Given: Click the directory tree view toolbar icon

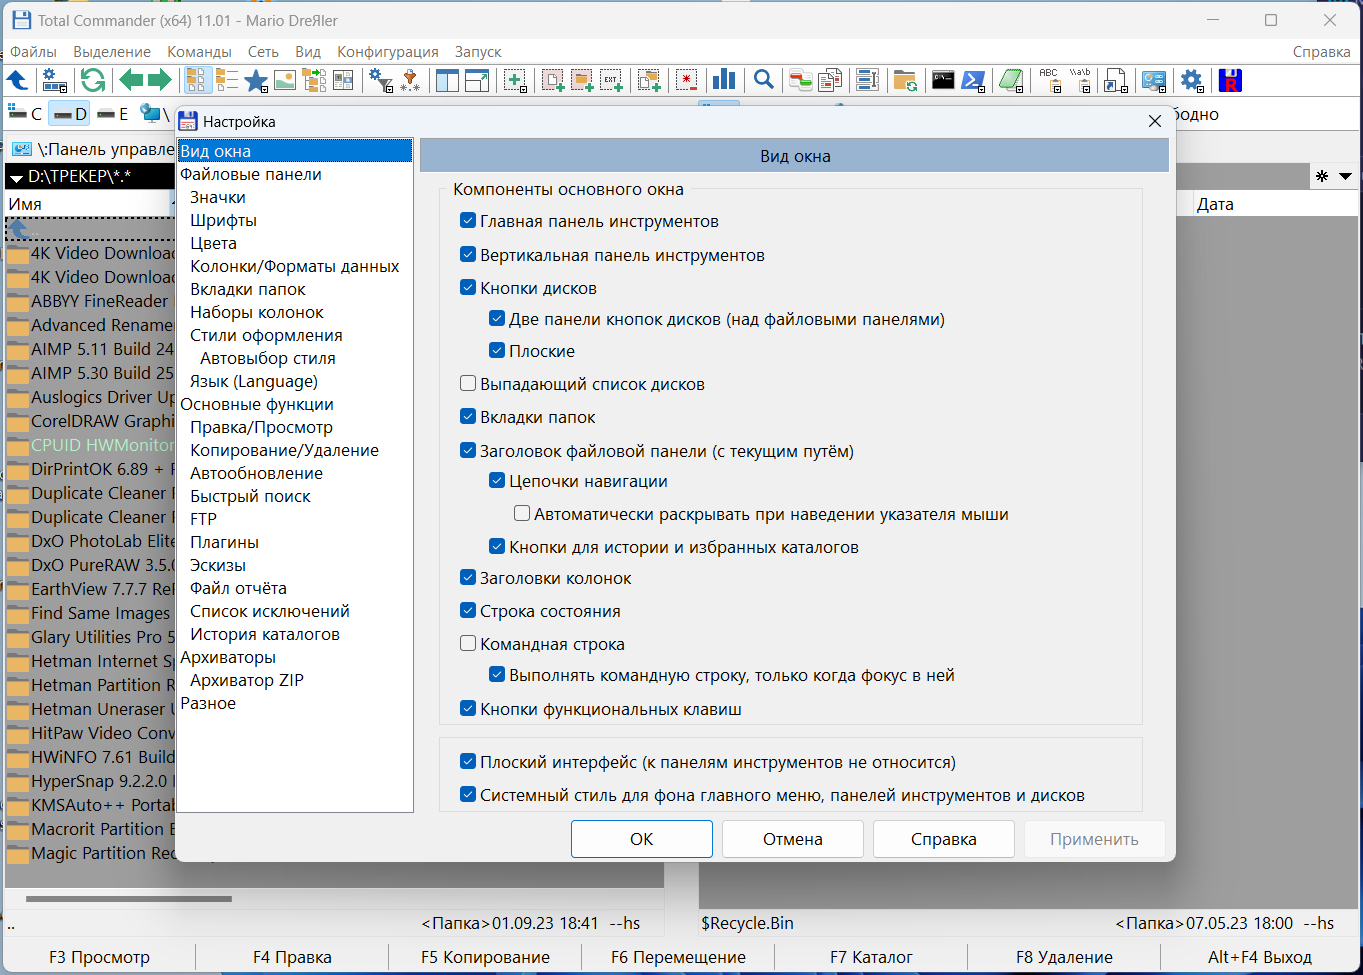Looking at the screenshot, I should click(314, 80).
